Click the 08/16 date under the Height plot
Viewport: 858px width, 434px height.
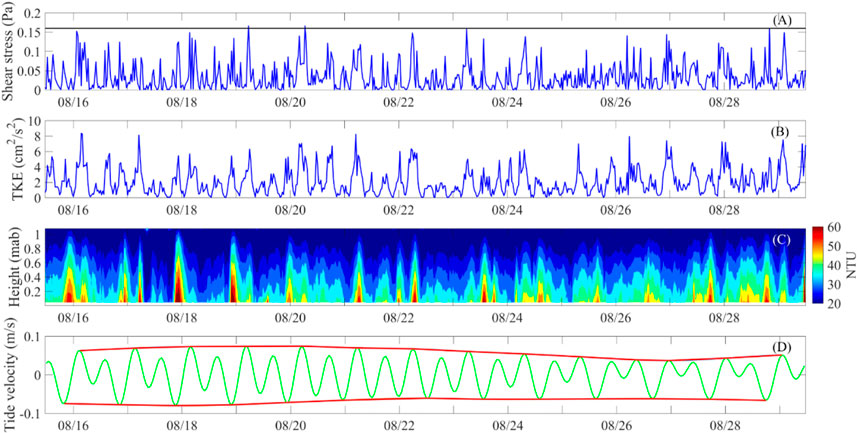click(x=73, y=317)
